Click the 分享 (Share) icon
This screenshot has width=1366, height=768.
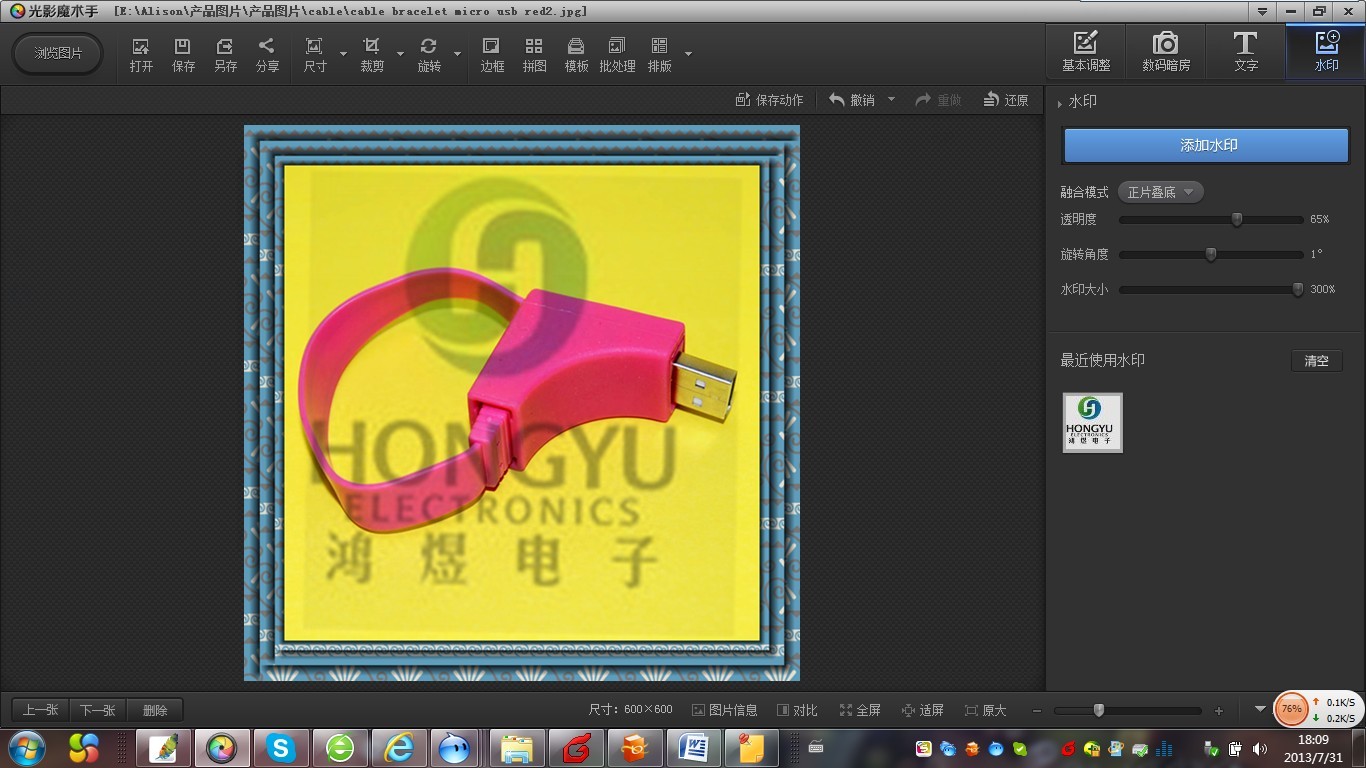pyautogui.click(x=267, y=55)
